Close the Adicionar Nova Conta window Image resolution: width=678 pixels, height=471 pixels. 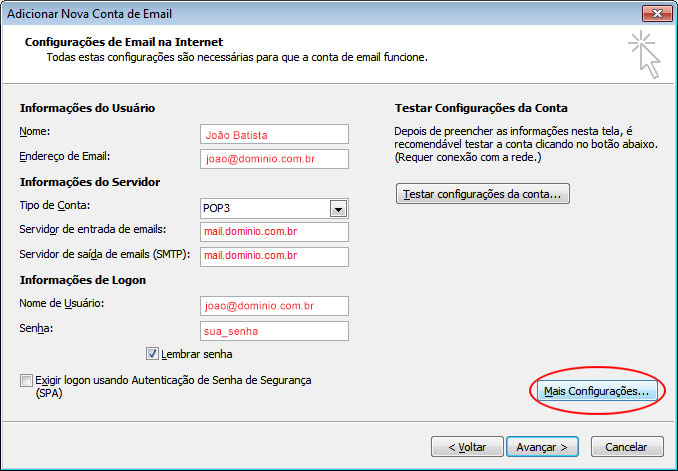coord(657,13)
